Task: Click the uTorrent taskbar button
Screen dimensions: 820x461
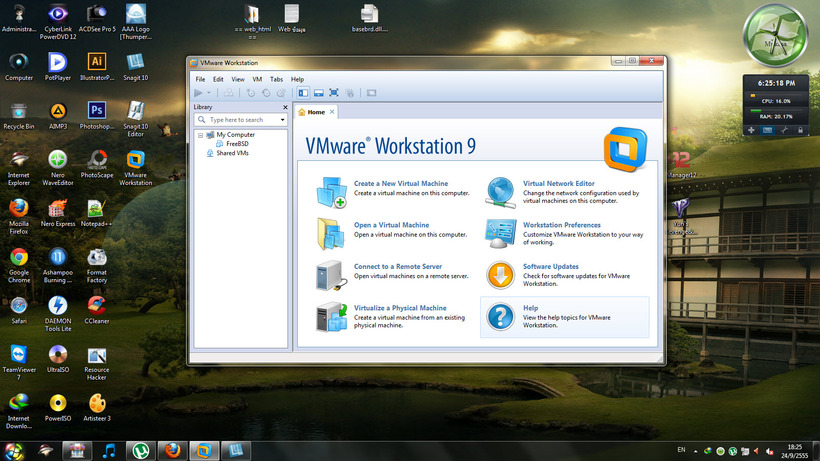Action: [140, 451]
